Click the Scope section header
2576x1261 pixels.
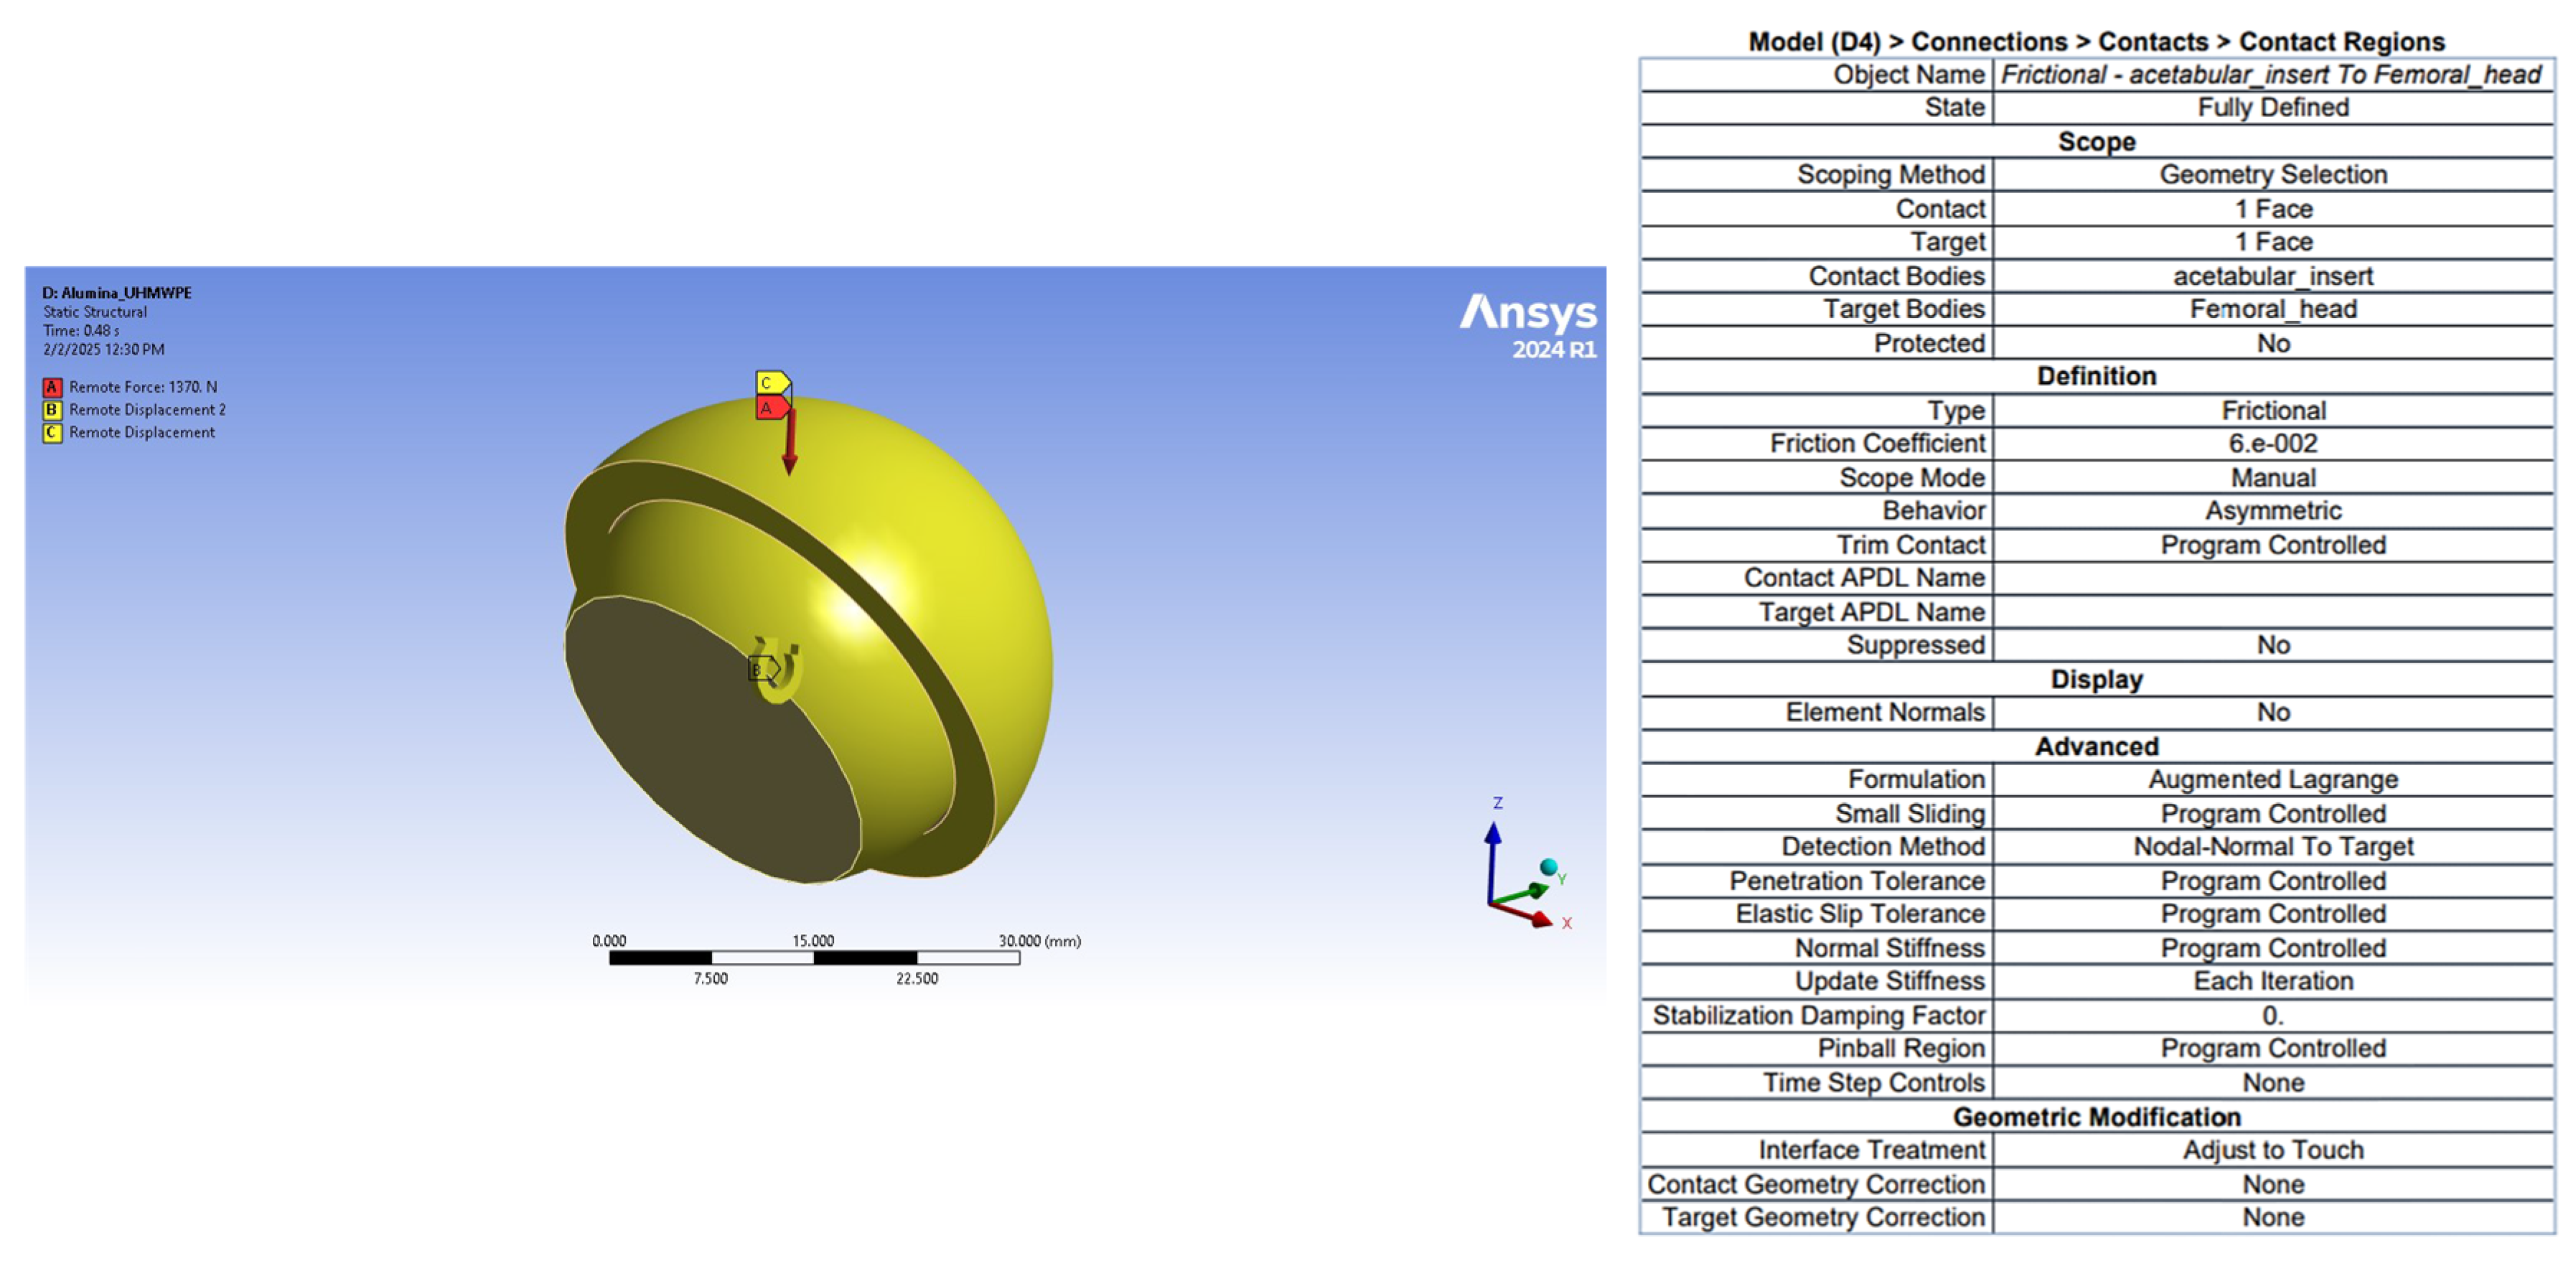(x=2096, y=141)
